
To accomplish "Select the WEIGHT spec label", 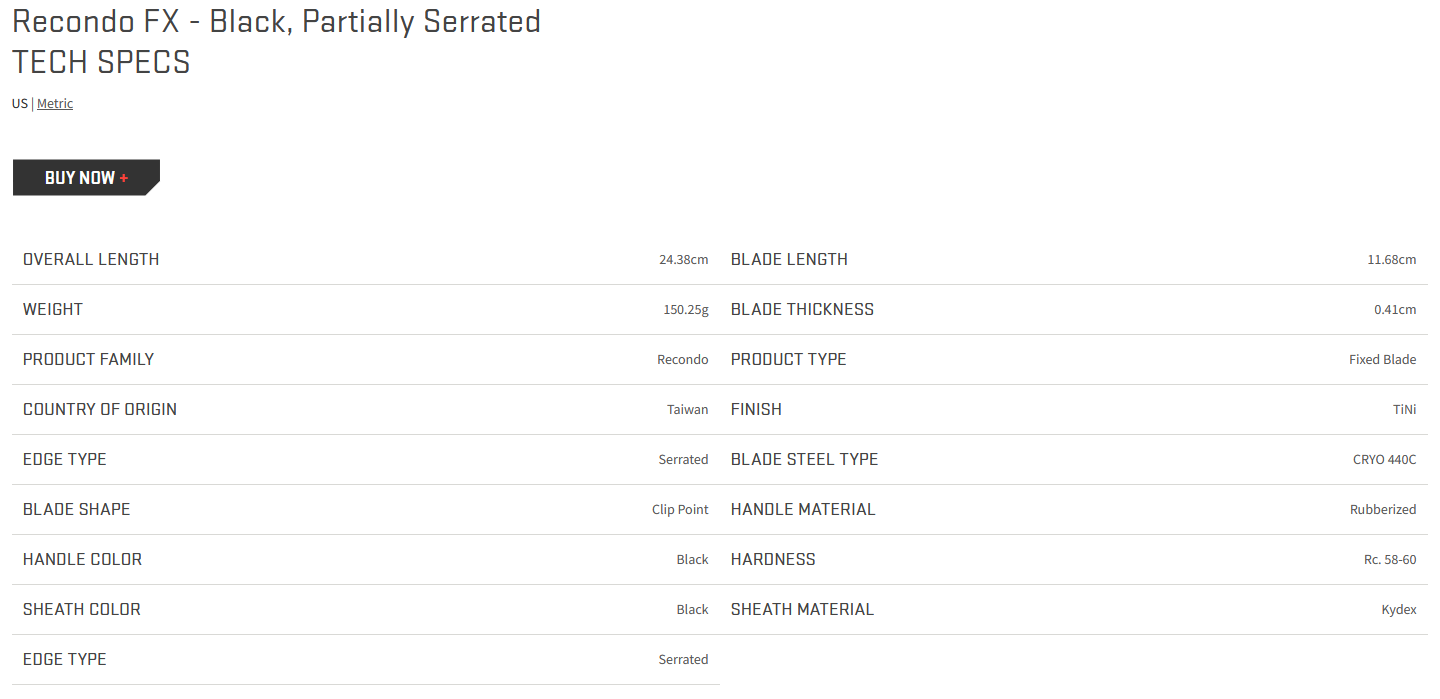I will (53, 309).
